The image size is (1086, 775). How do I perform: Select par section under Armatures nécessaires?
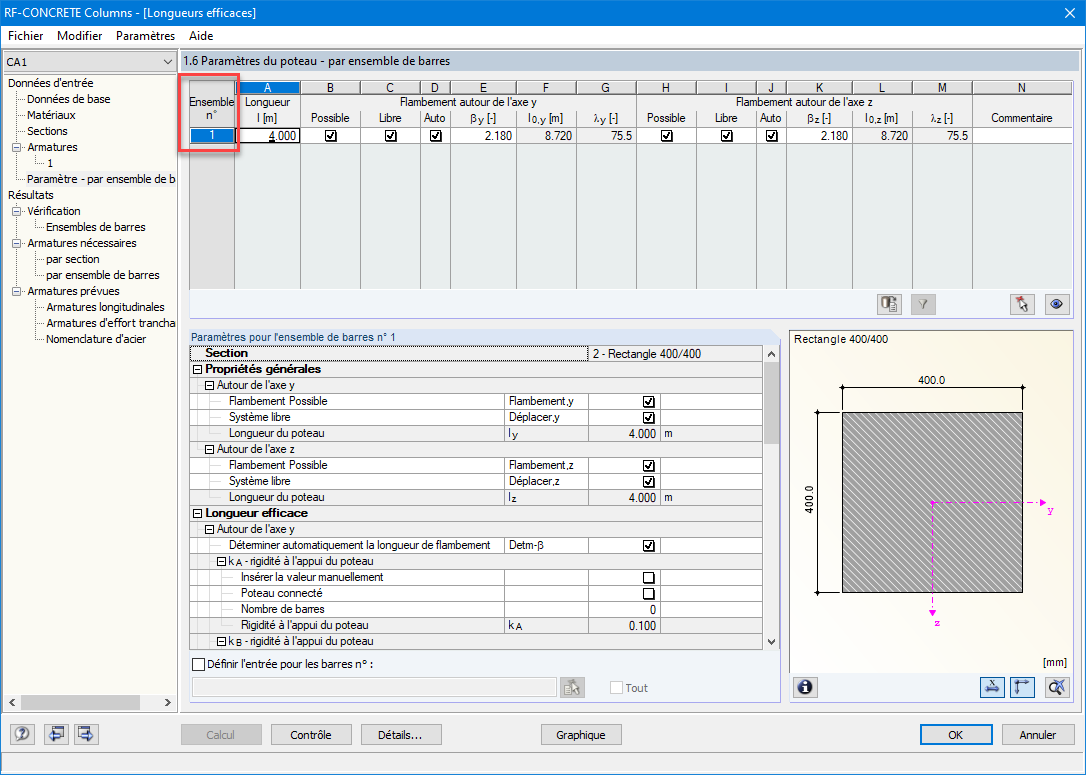click(73, 259)
